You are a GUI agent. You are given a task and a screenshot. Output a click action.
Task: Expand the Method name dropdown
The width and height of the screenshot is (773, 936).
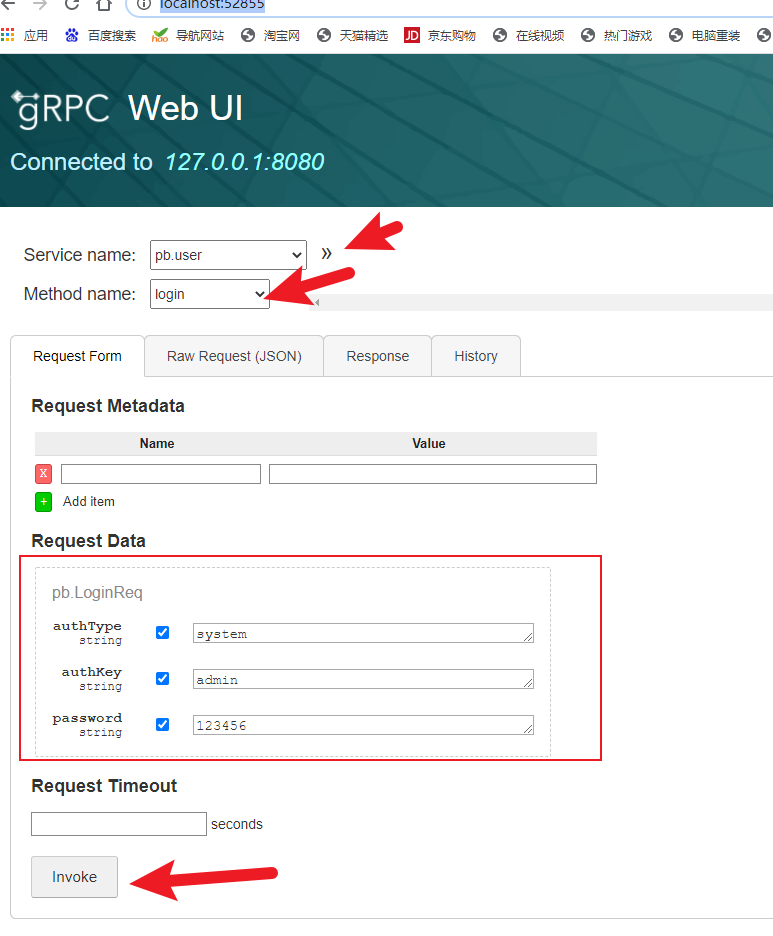[210, 294]
